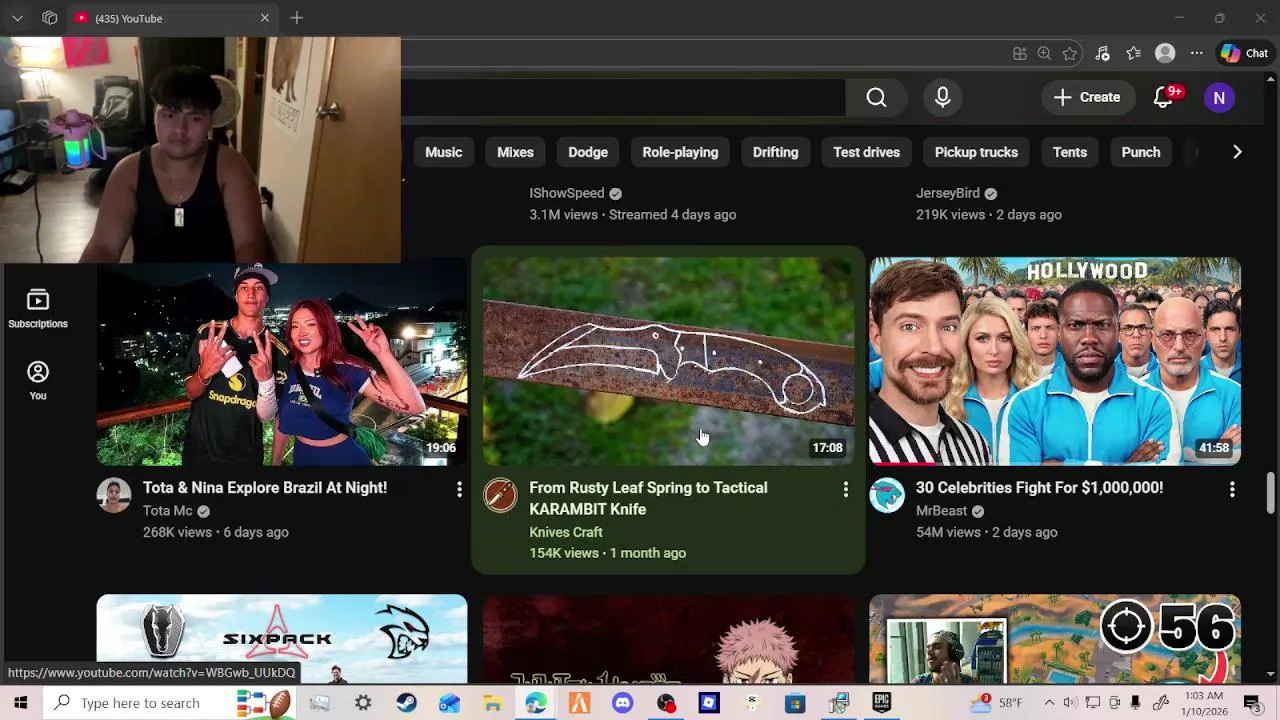
Task: Select the Test drives category chip
Action: point(866,152)
